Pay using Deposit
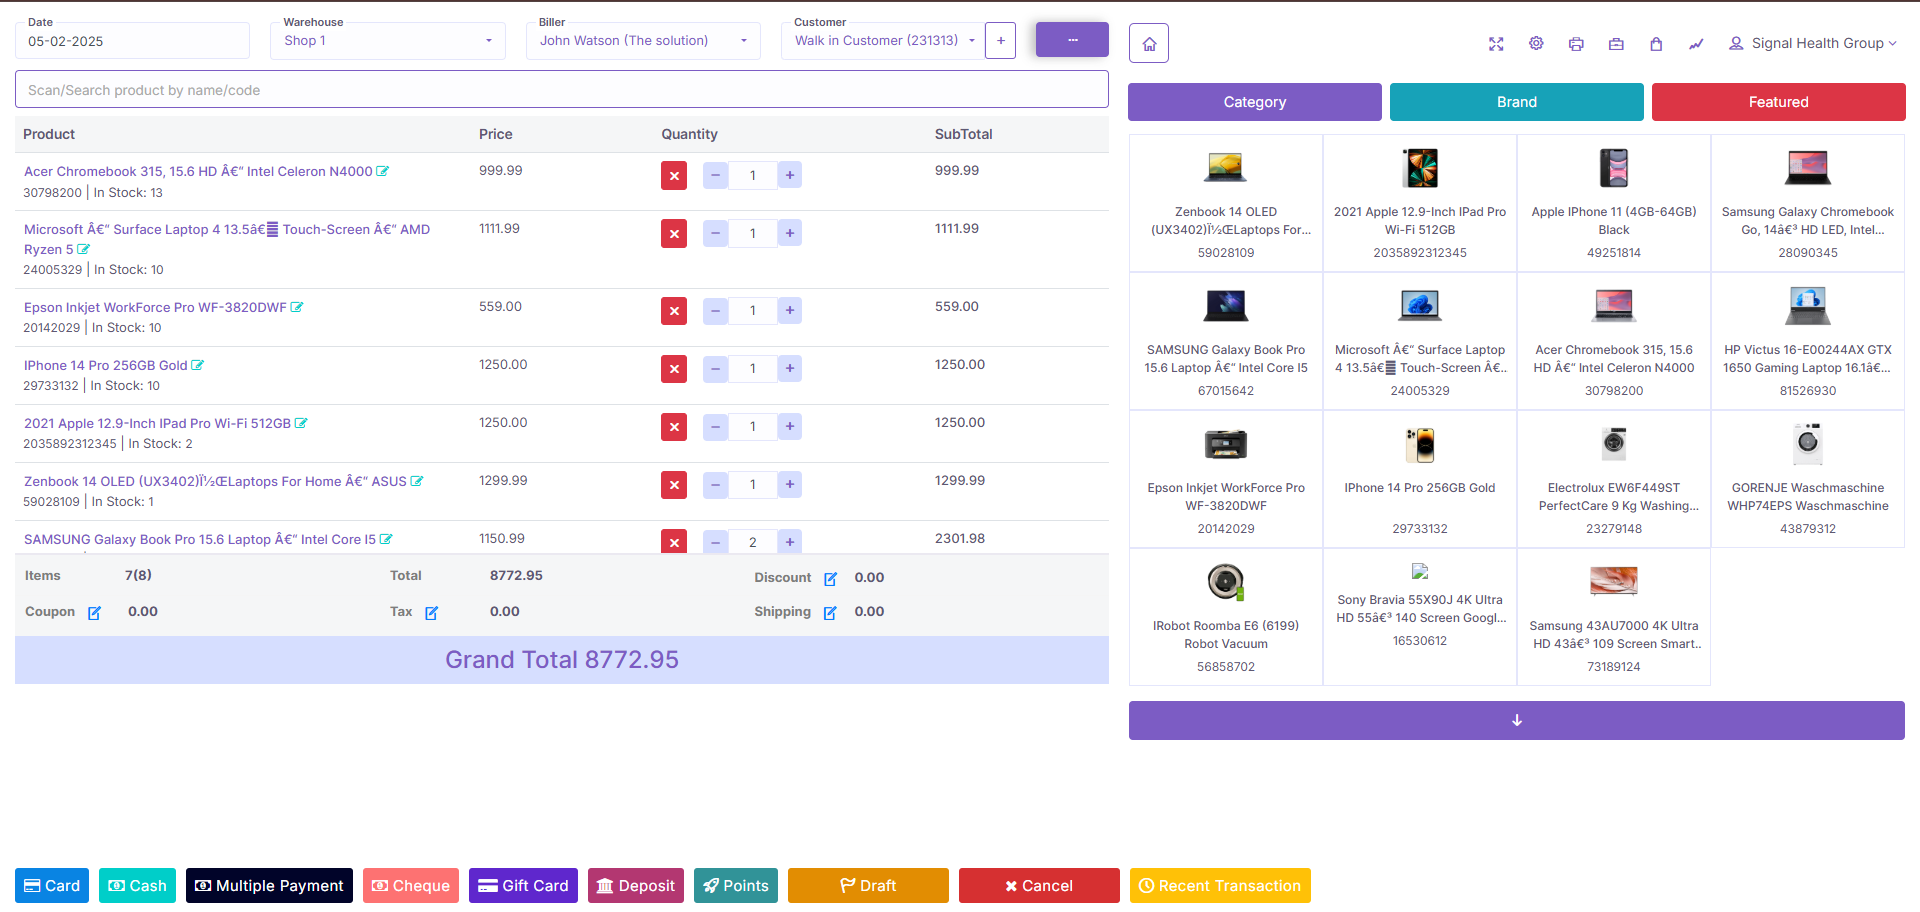Screen dimensions: 1920x912 (636, 886)
